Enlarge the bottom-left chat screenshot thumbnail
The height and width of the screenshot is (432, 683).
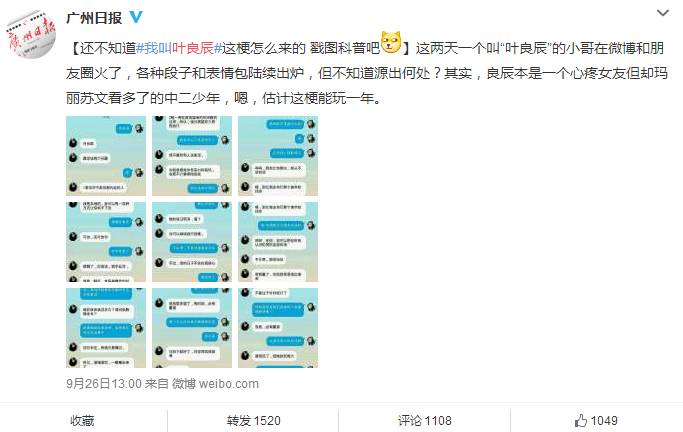[x=106, y=327]
